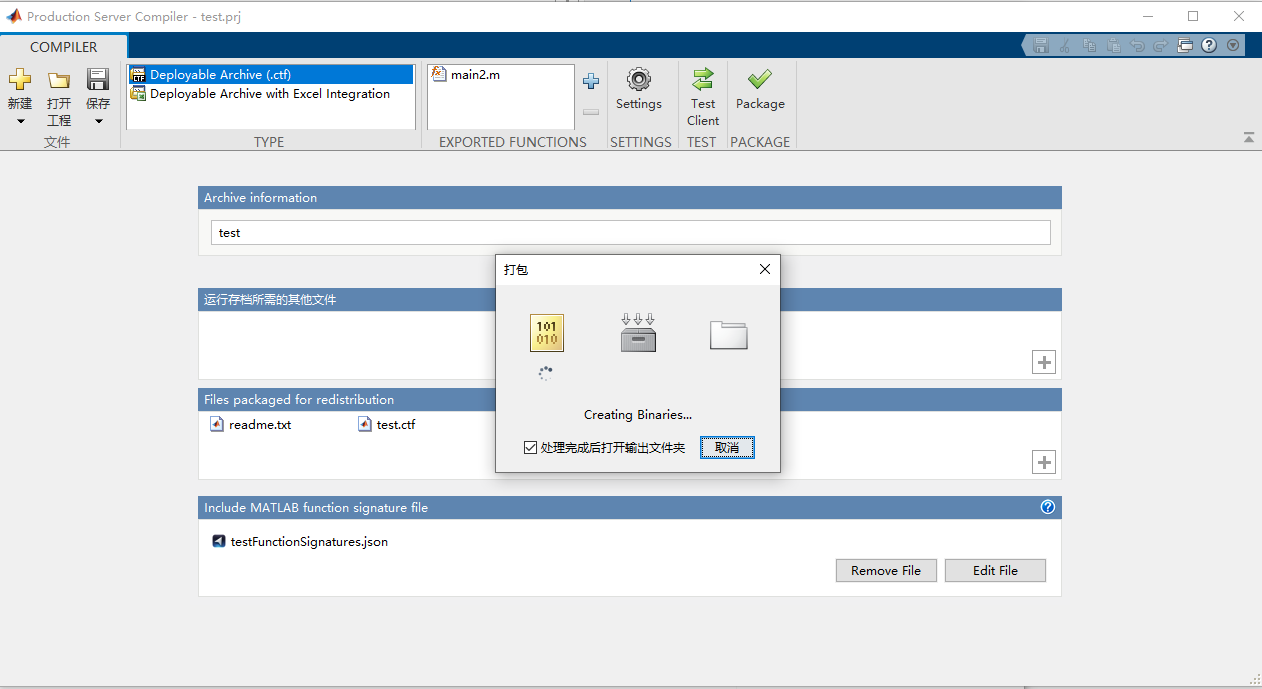Select Deployable Archive with Excel Integration
This screenshot has width=1262, height=689.
tap(270, 94)
